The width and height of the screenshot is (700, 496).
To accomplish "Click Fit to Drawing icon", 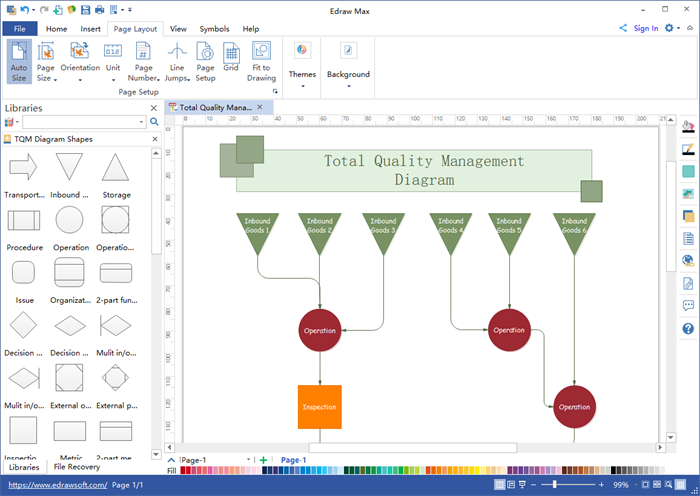I will pos(261,61).
